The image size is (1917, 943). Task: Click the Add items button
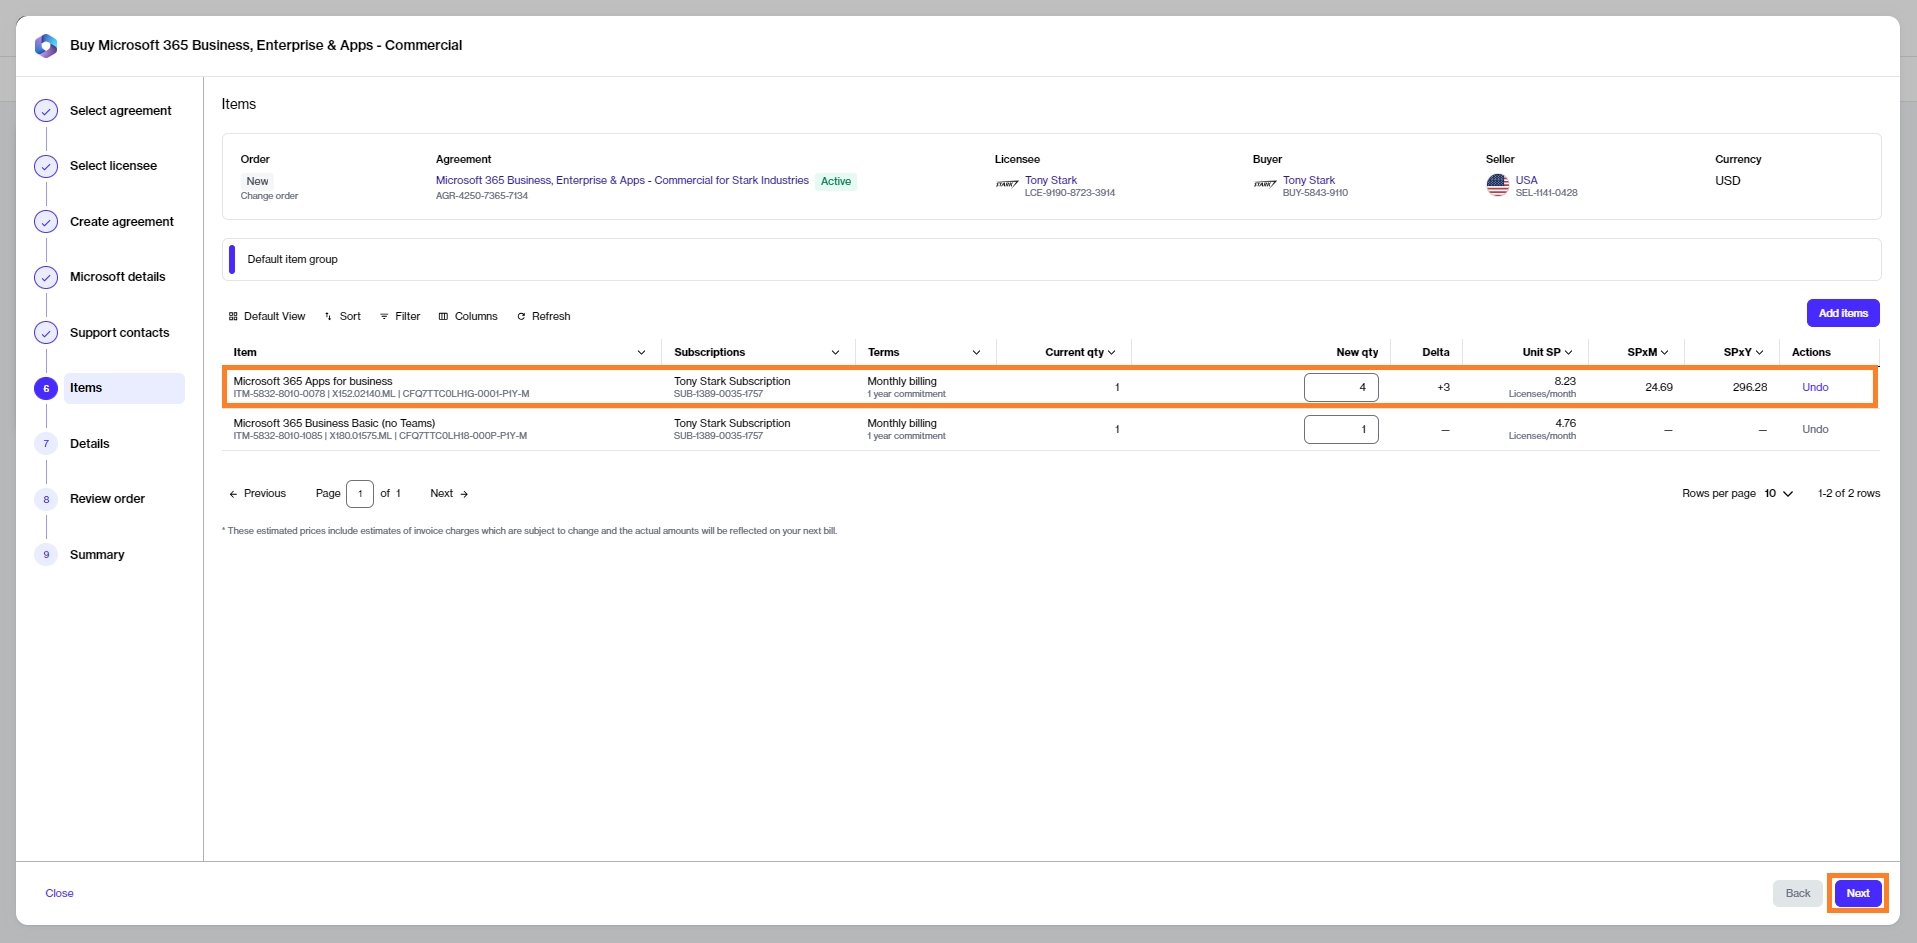[x=1842, y=313]
